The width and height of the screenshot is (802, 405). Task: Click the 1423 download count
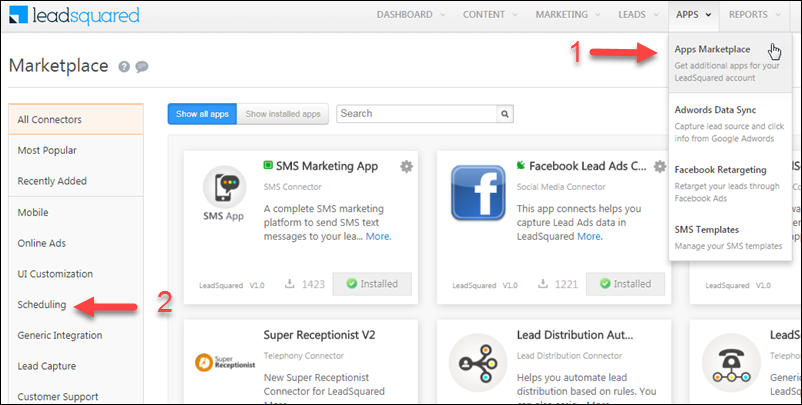point(313,284)
